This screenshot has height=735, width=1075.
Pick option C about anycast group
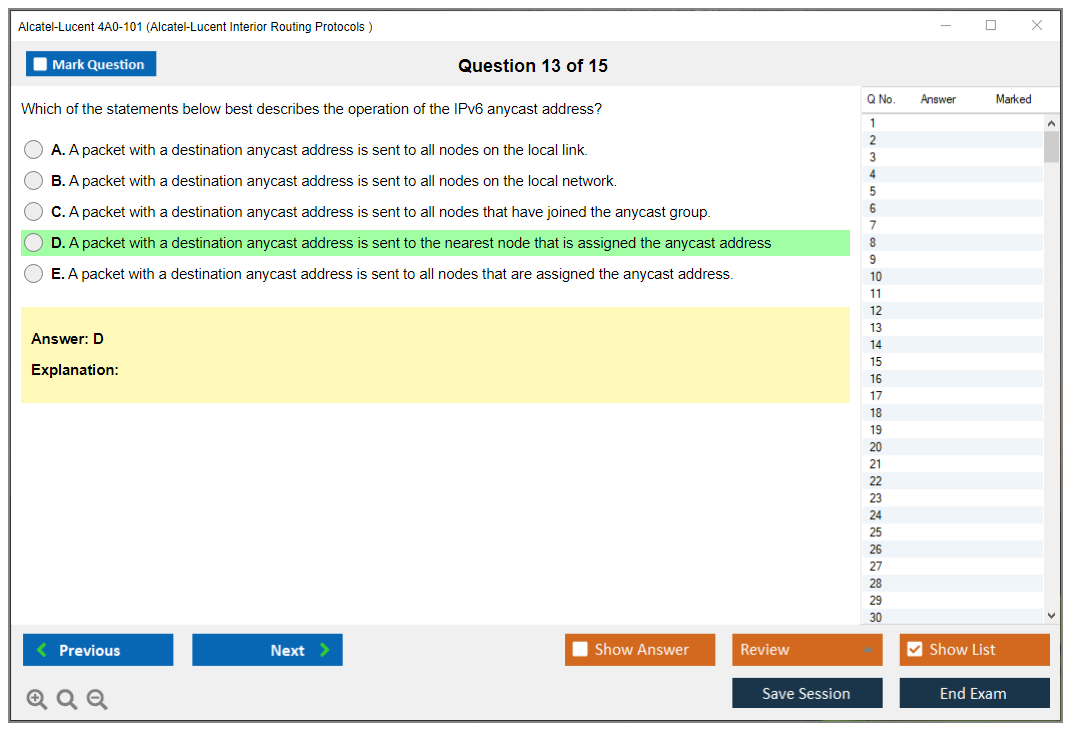(x=34, y=212)
